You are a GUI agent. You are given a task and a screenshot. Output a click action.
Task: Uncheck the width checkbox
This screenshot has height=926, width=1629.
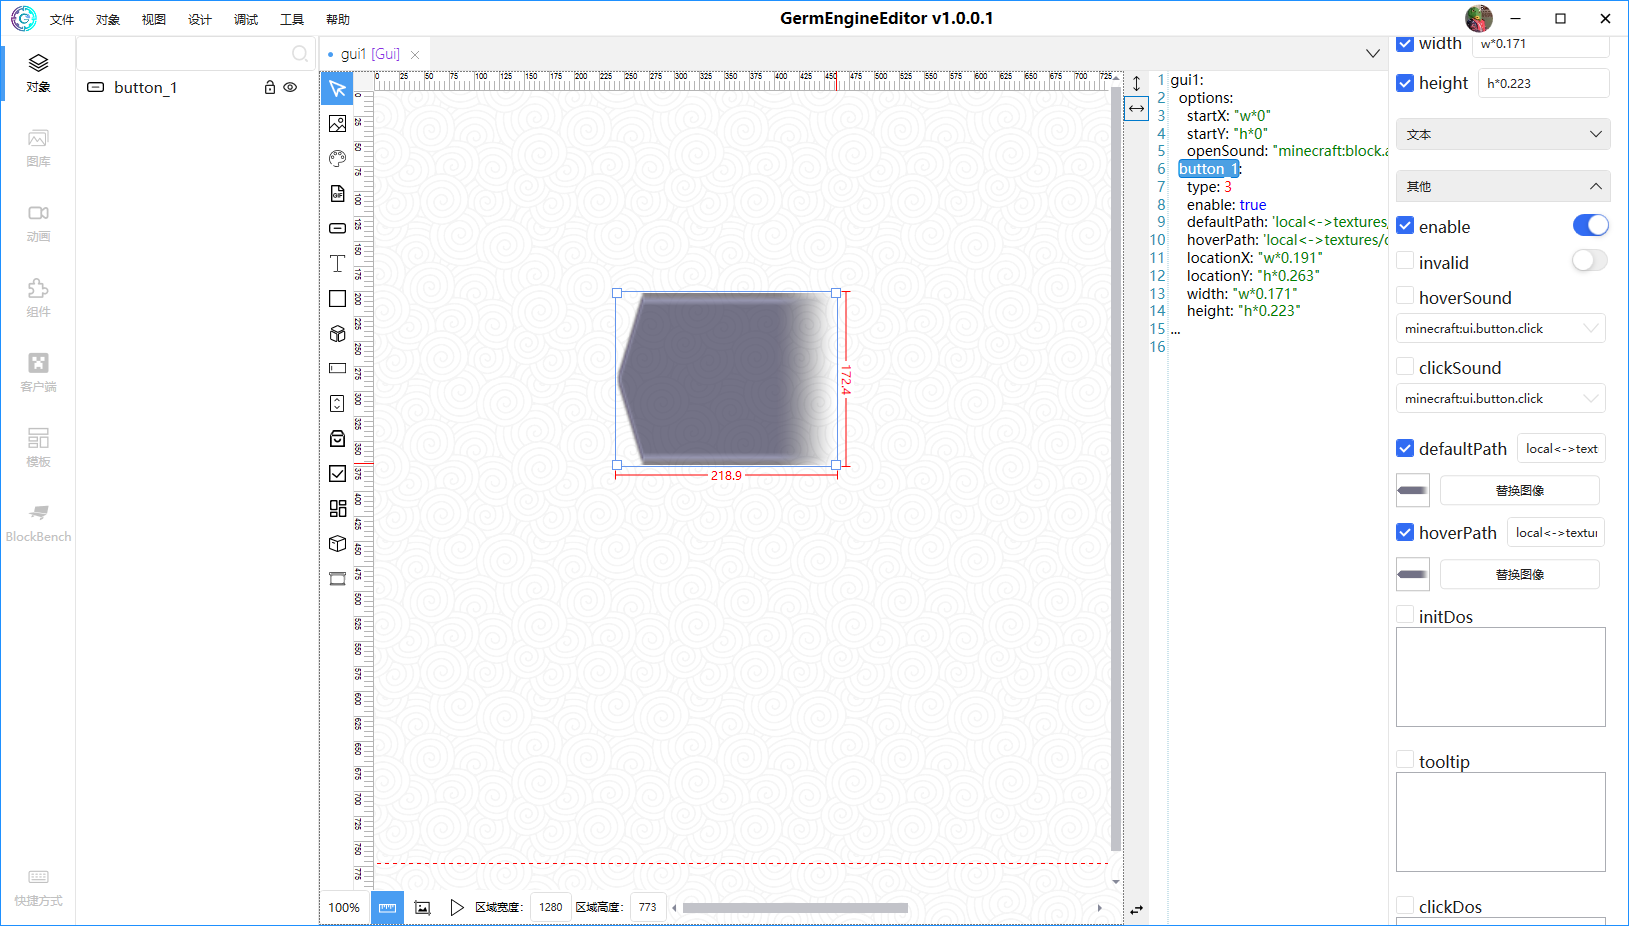coord(1405,43)
